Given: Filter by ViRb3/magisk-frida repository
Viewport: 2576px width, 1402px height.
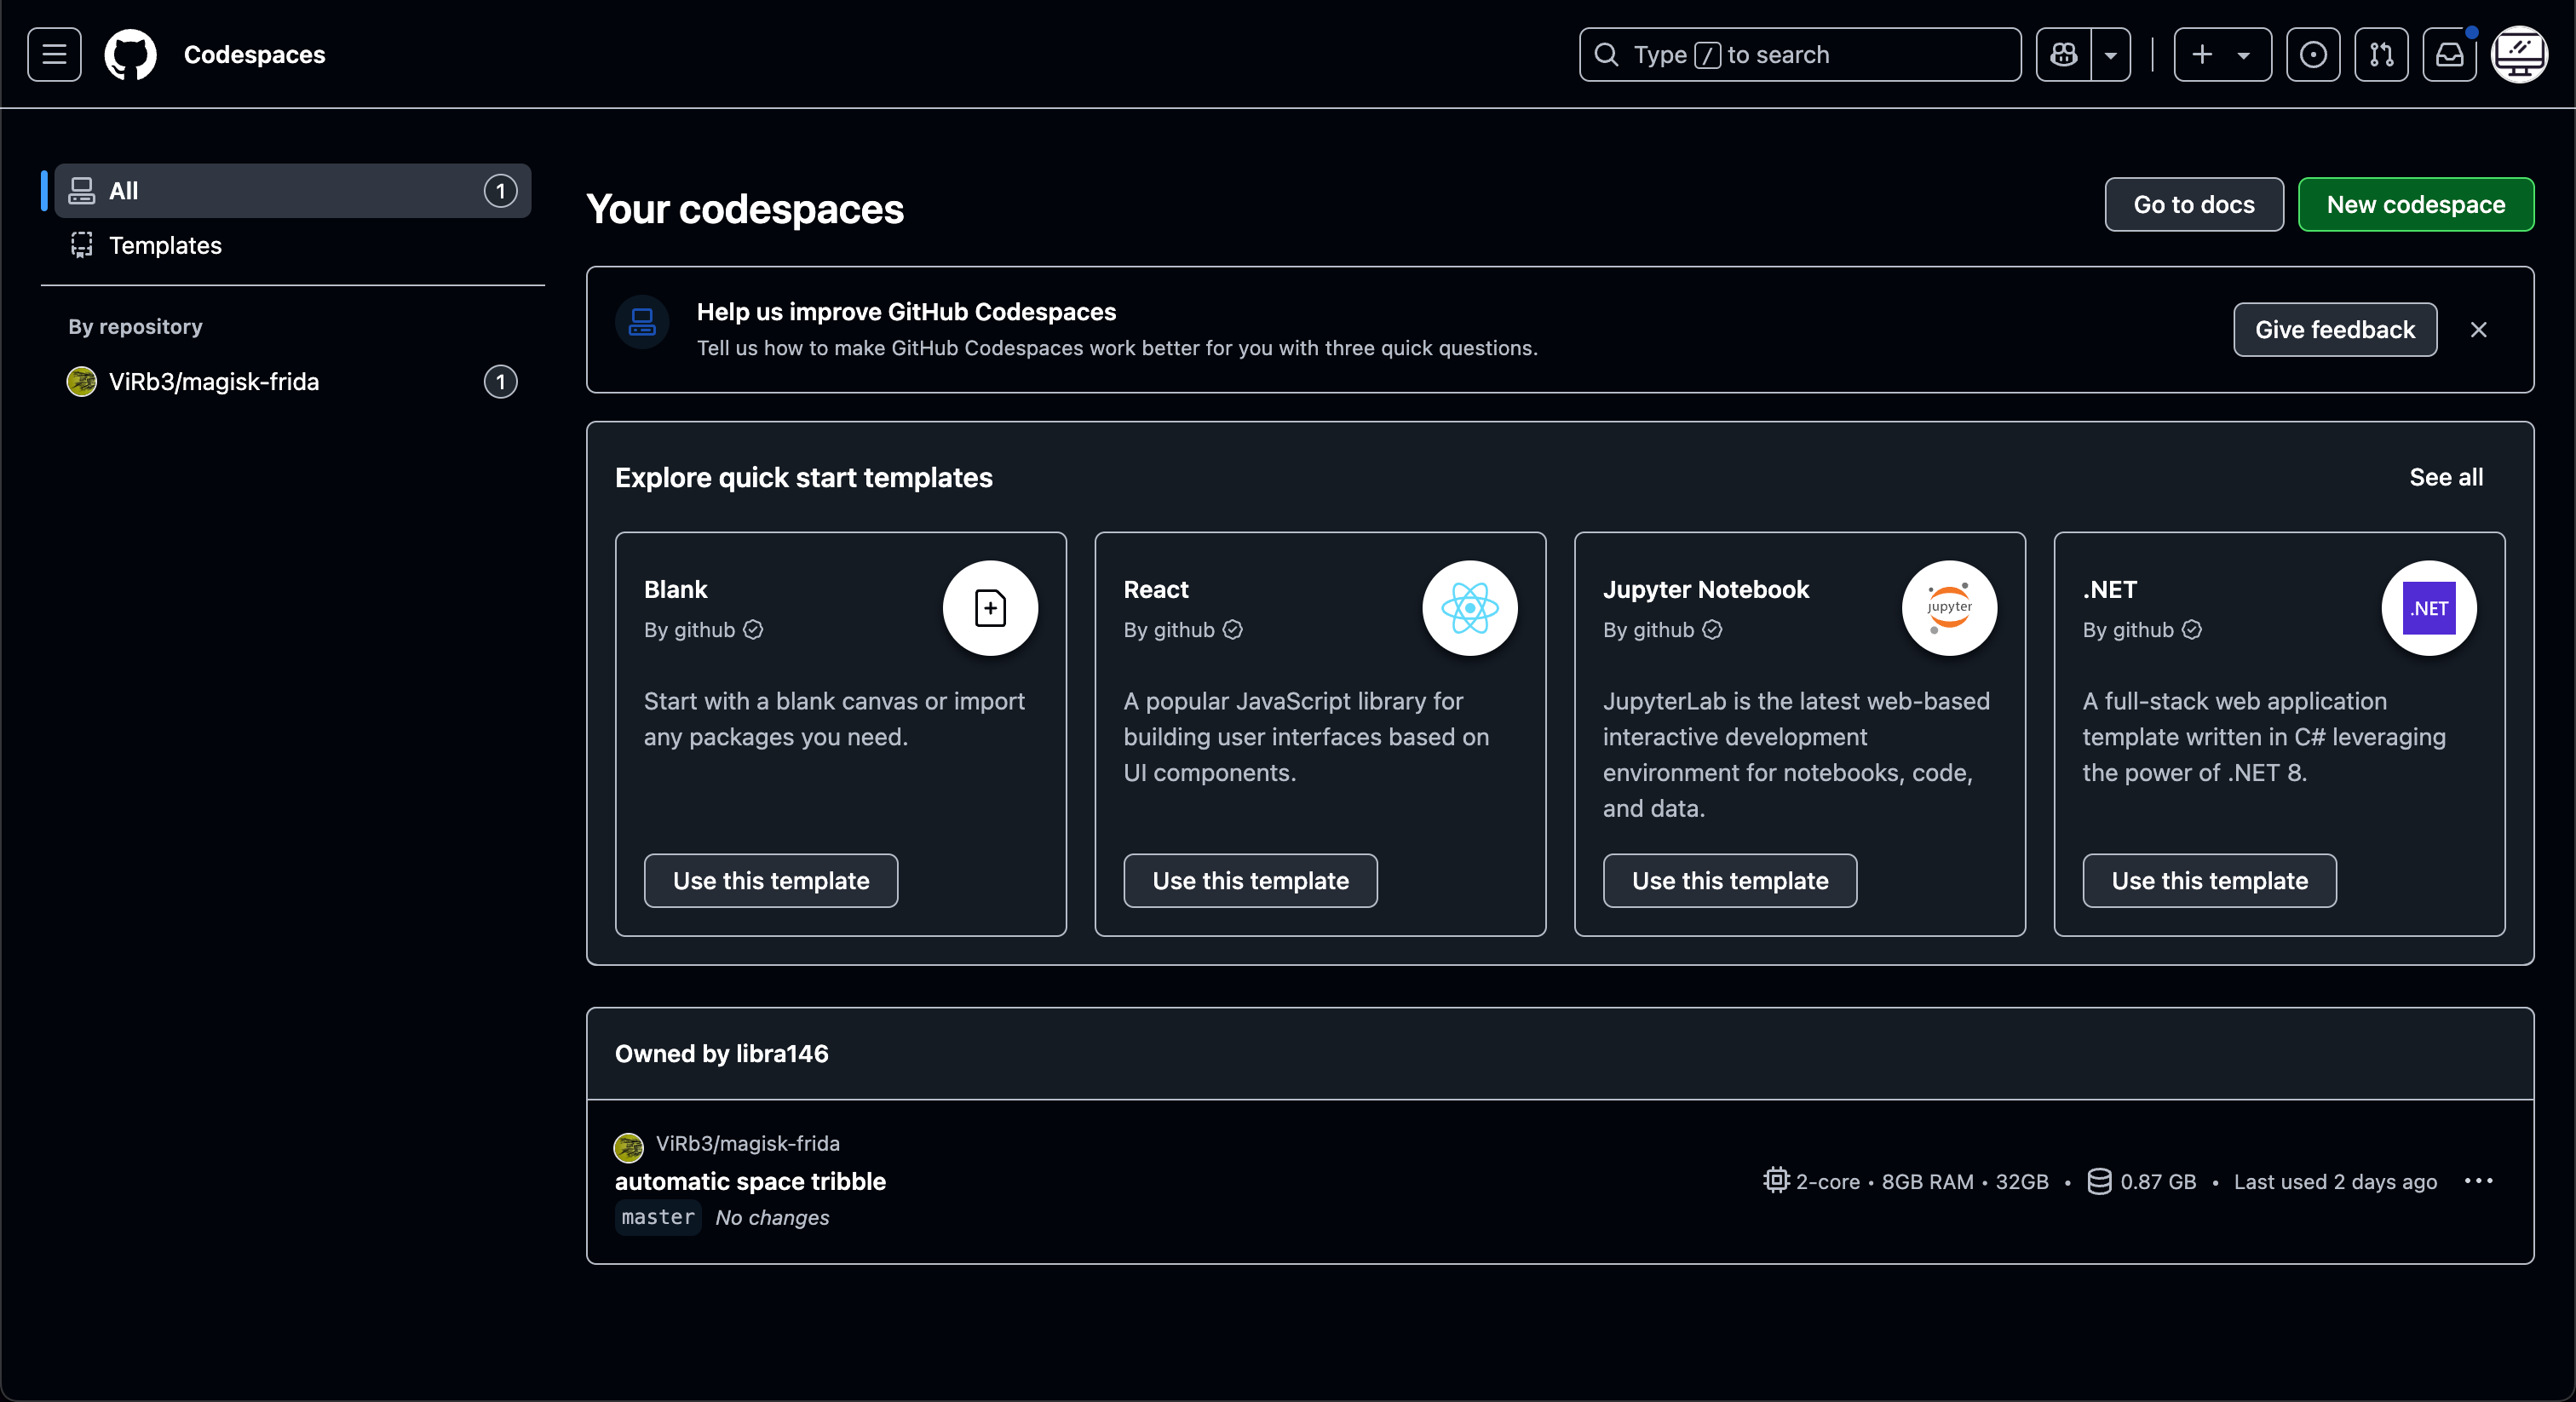Looking at the screenshot, I should click(x=213, y=381).
